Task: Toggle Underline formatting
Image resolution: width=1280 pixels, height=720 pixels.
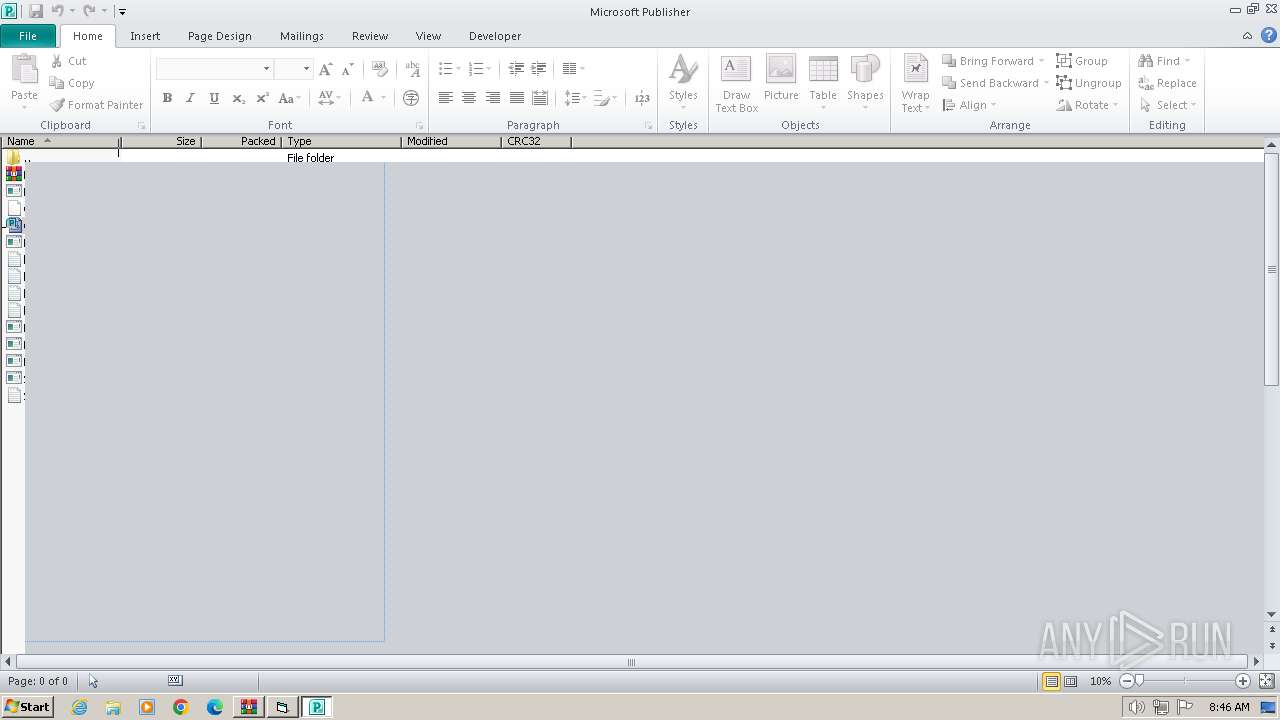Action: (214, 98)
